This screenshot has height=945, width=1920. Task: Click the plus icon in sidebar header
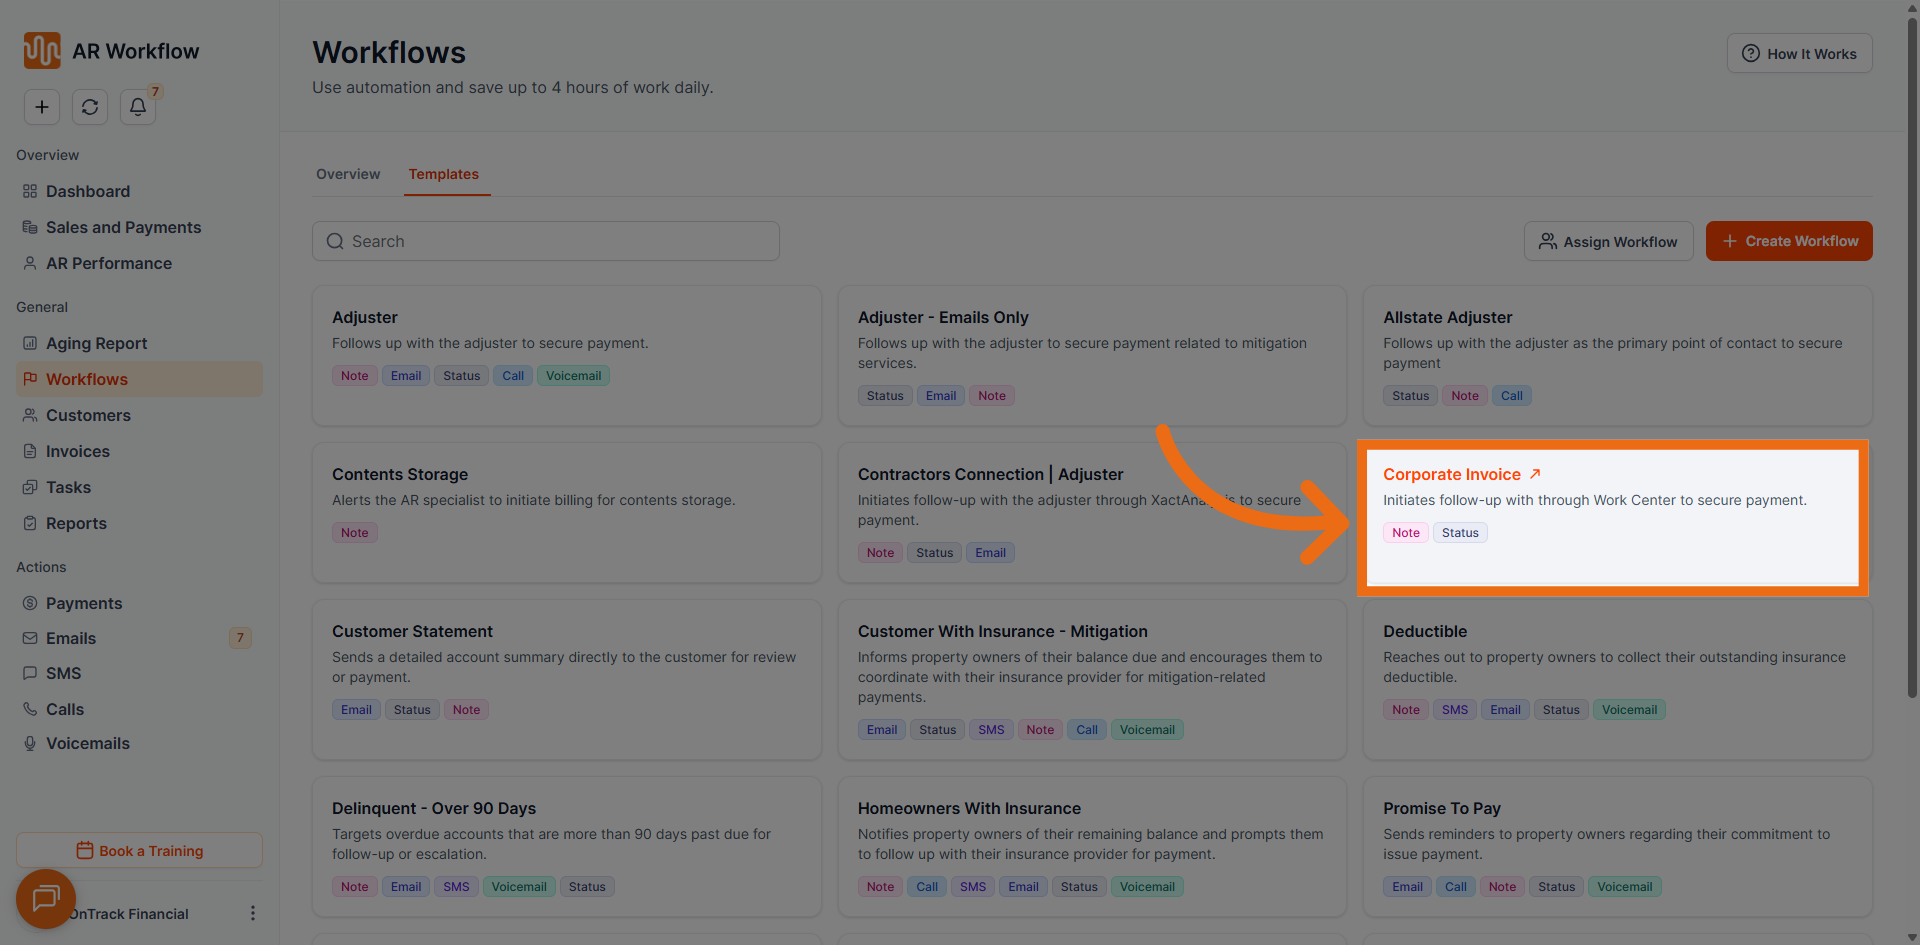(42, 107)
